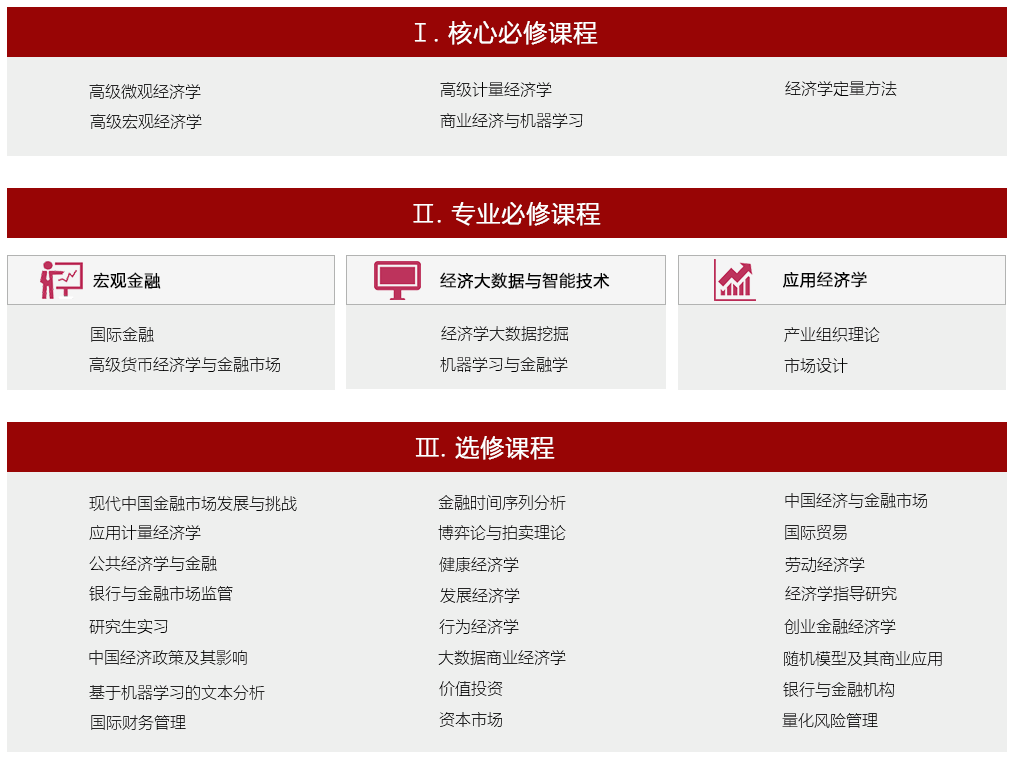The width and height of the screenshot is (1014, 759).
Task: Click the rising chart icon next to 应用经济学
Action: click(x=731, y=279)
